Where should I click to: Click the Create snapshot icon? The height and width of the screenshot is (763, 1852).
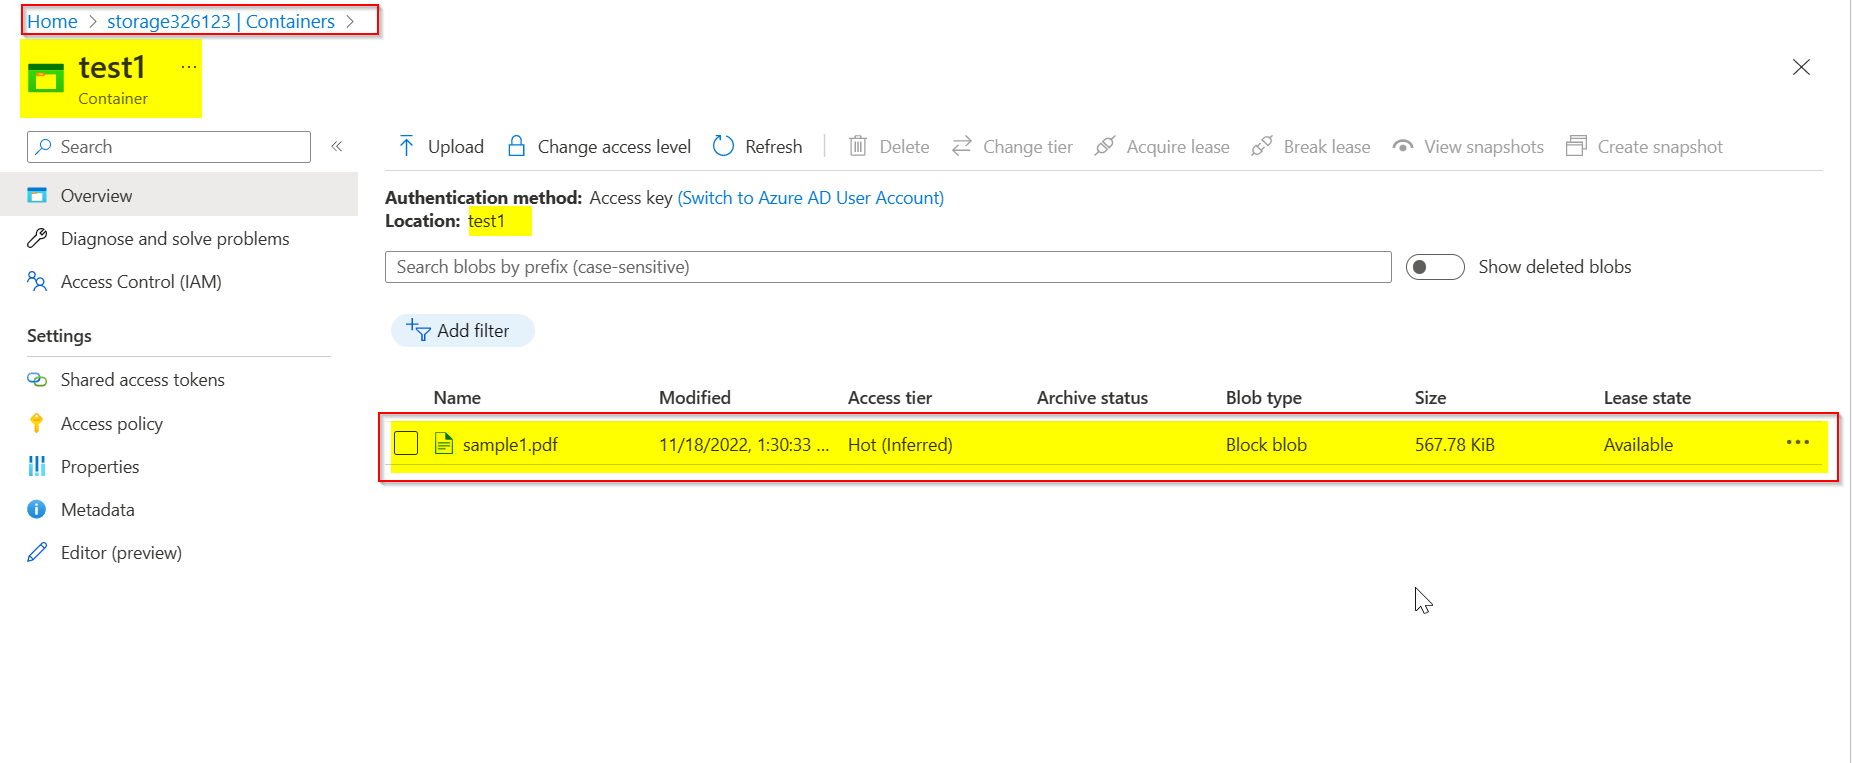point(1576,146)
